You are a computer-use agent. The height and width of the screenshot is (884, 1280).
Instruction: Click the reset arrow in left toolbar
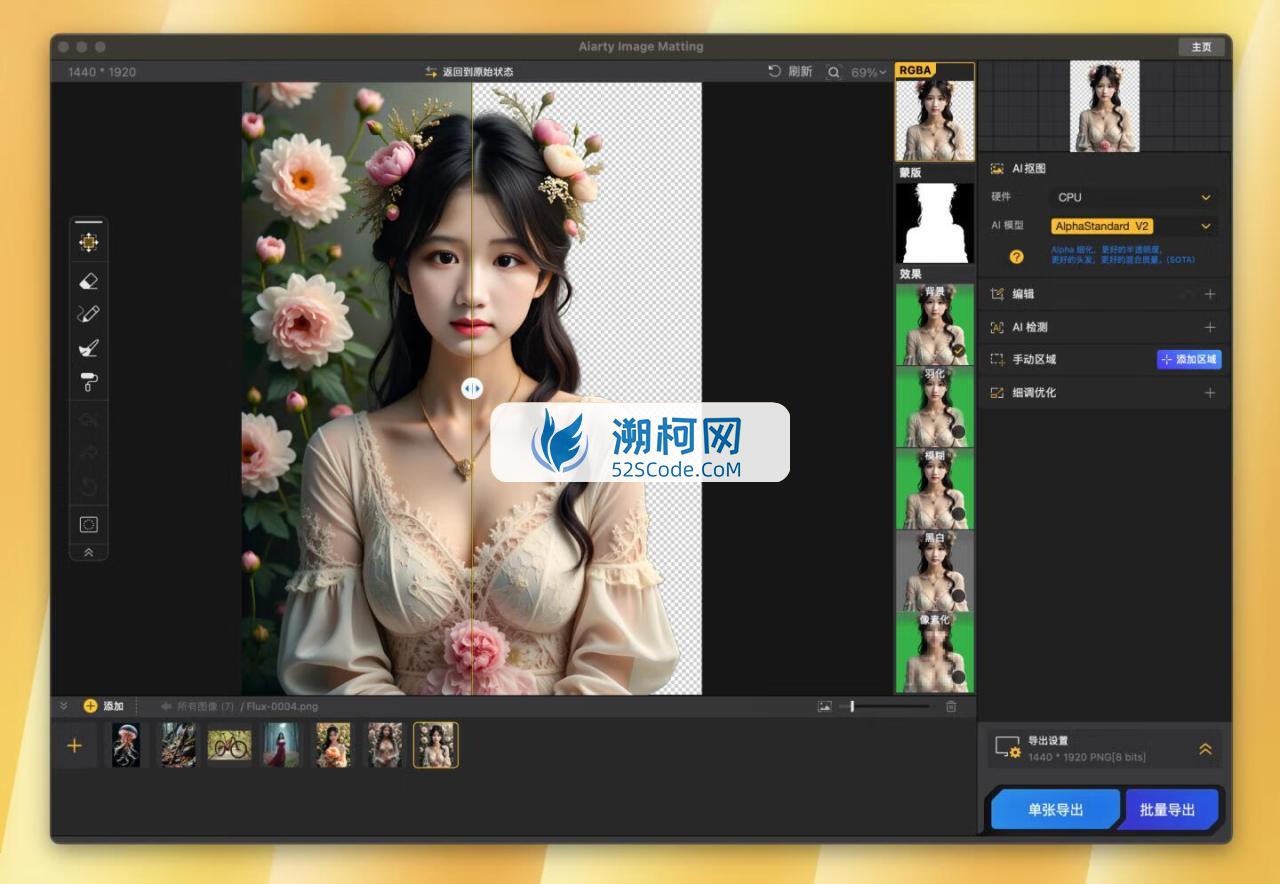point(89,487)
